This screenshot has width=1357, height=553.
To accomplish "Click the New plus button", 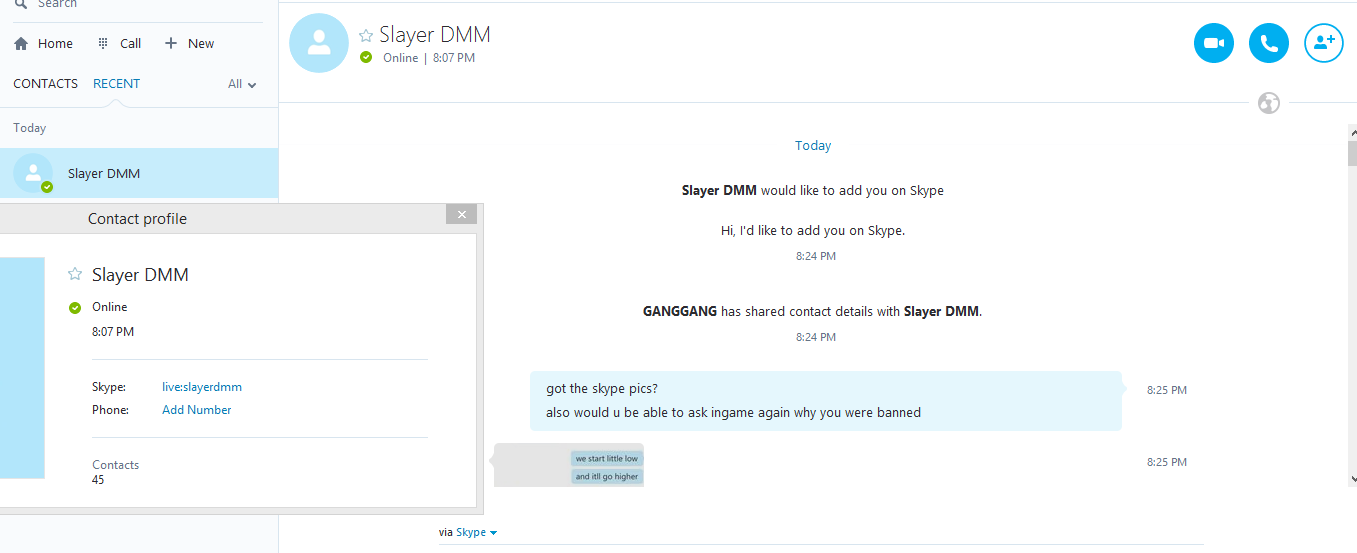I will [x=189, y=44].
